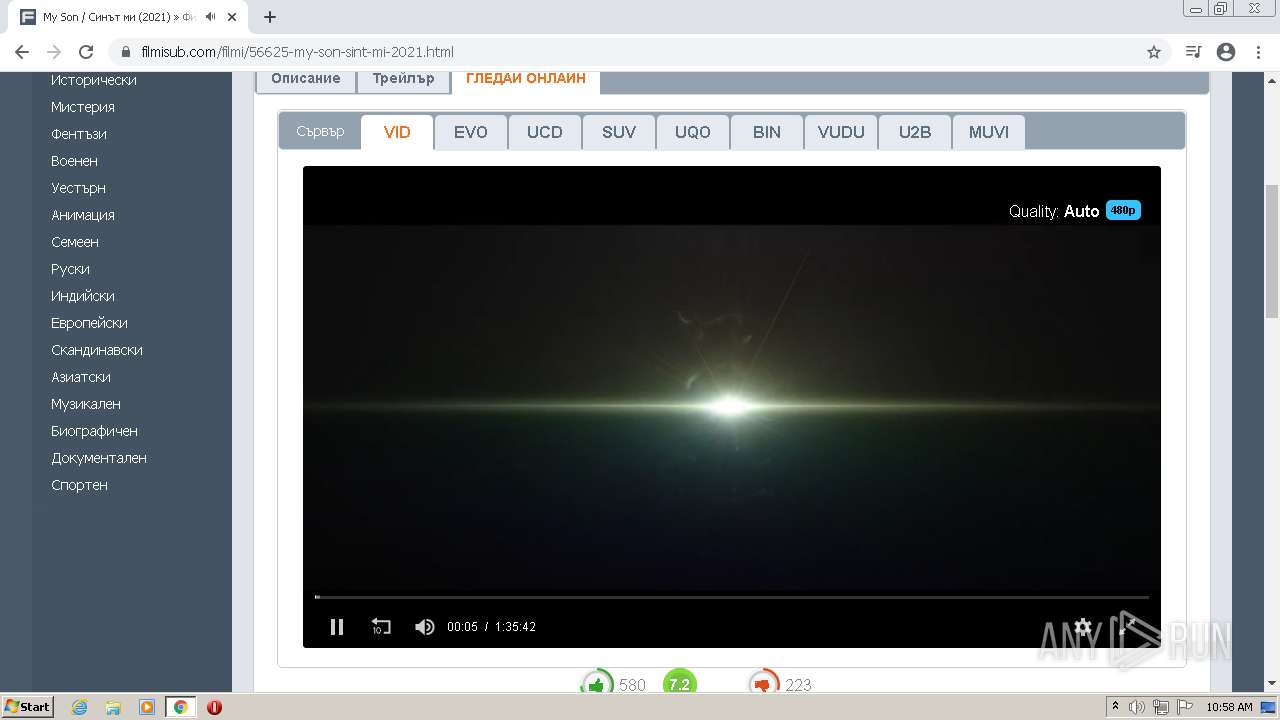The image size is (1280, 720).
Task: Go back in Chrome
Action: point(22,52)
